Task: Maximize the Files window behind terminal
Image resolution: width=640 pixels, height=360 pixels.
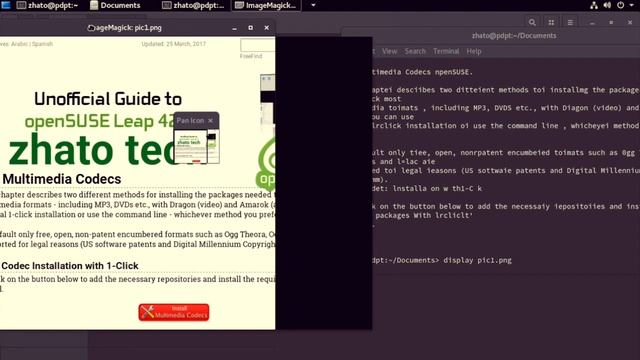Action: coord(611,22)
